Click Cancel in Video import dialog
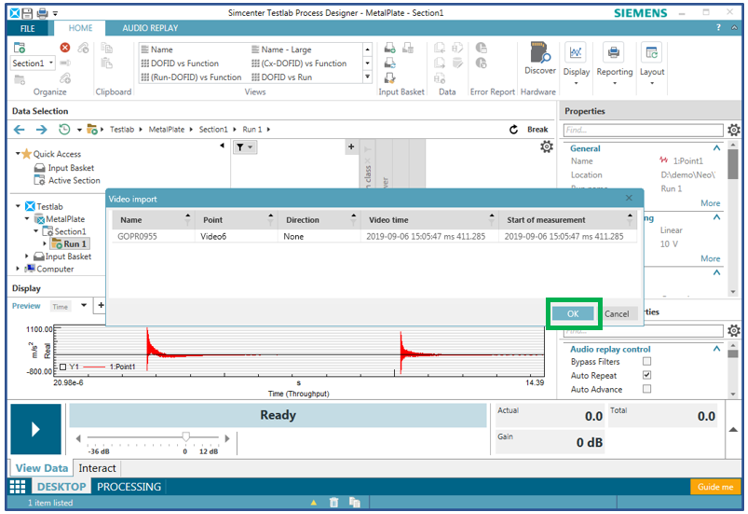The height and width of the screenshot is (514, 748). click(x=617, y=313)
